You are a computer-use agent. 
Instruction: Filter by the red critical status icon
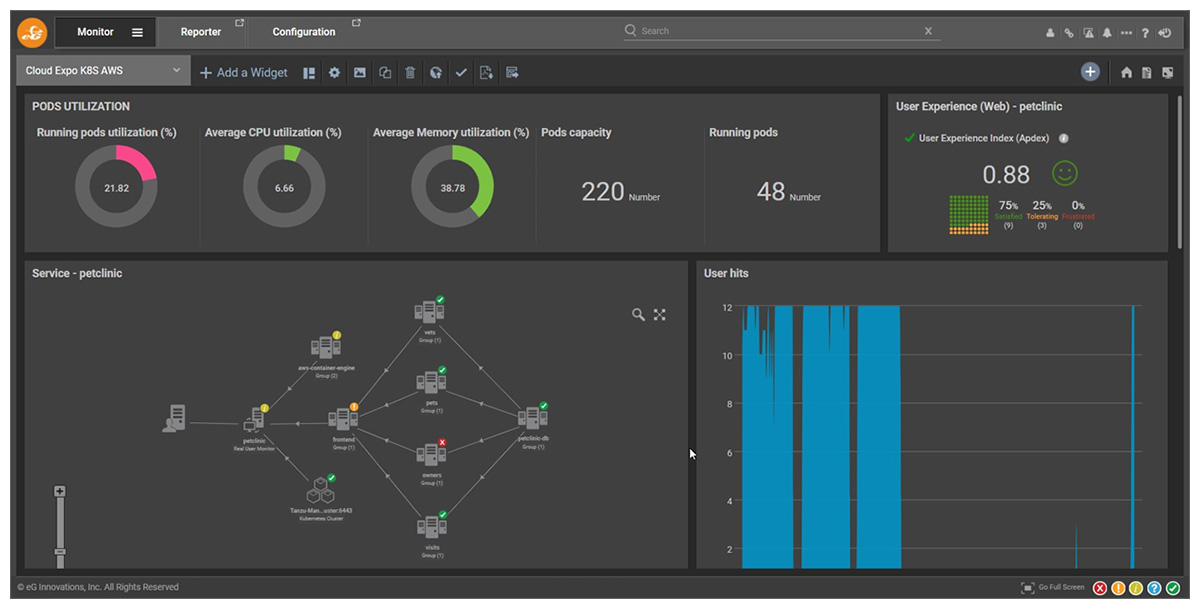click(x=1100, y=588)
